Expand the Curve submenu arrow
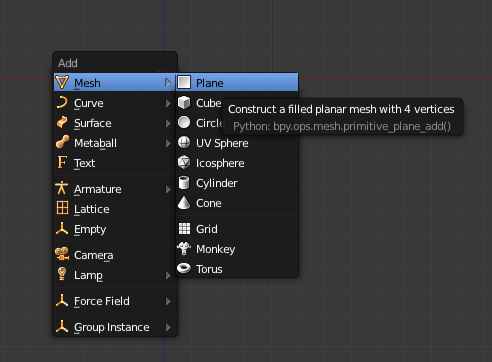The width and height of the screenshot is (492, 362). pyautogui.click(x=168, y=103)
